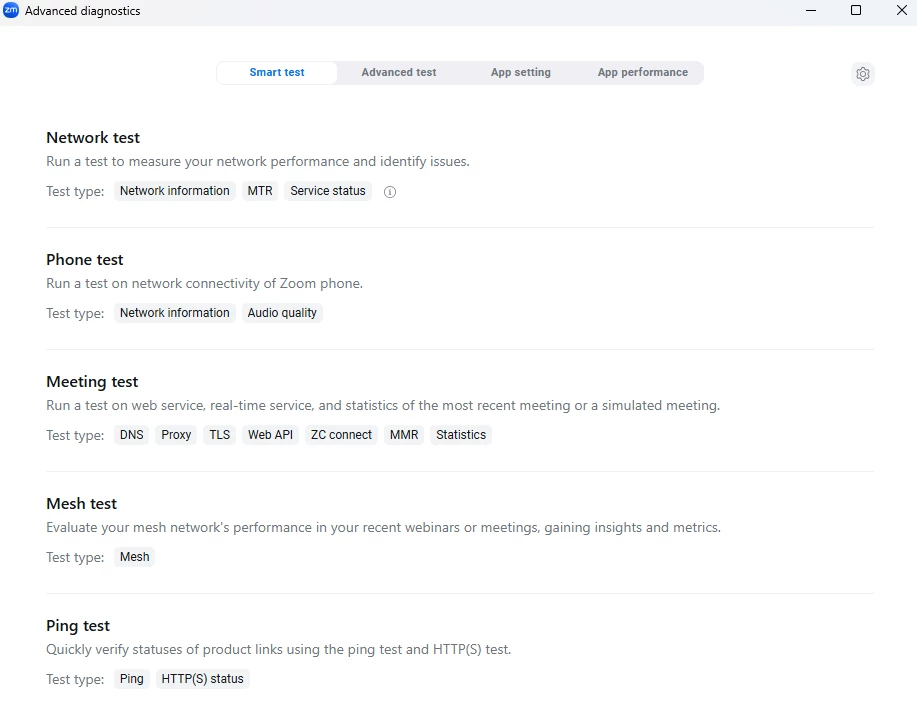Click the Ping test type tag
Image resolution: width=917 pixels, height=706 pixels.
pos(132,679)
